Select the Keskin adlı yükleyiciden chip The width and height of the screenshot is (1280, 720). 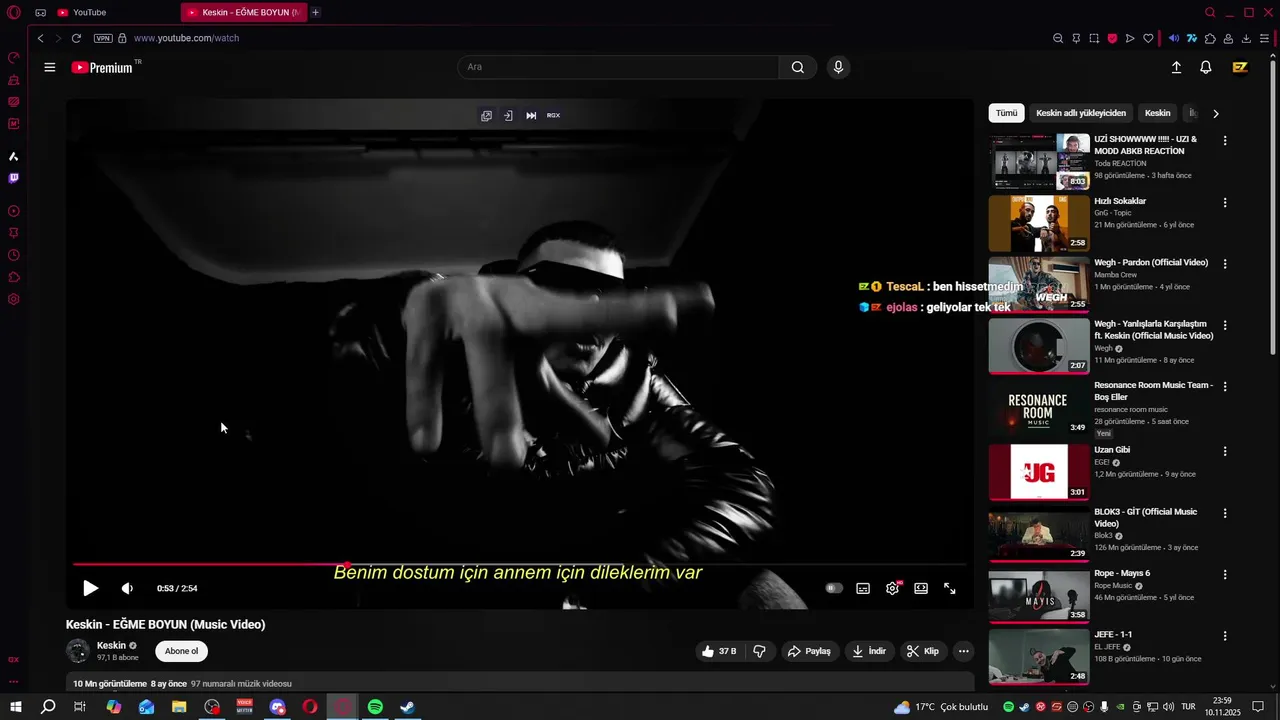coord(1081,113)
